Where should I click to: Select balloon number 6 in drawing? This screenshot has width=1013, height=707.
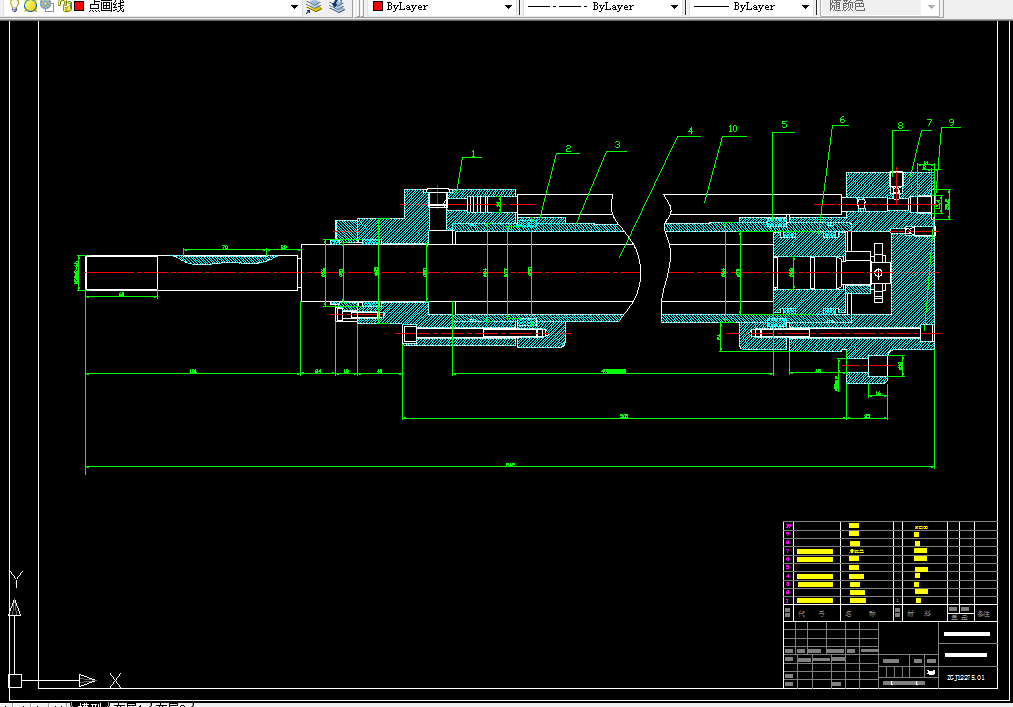(x=842, y=120)
